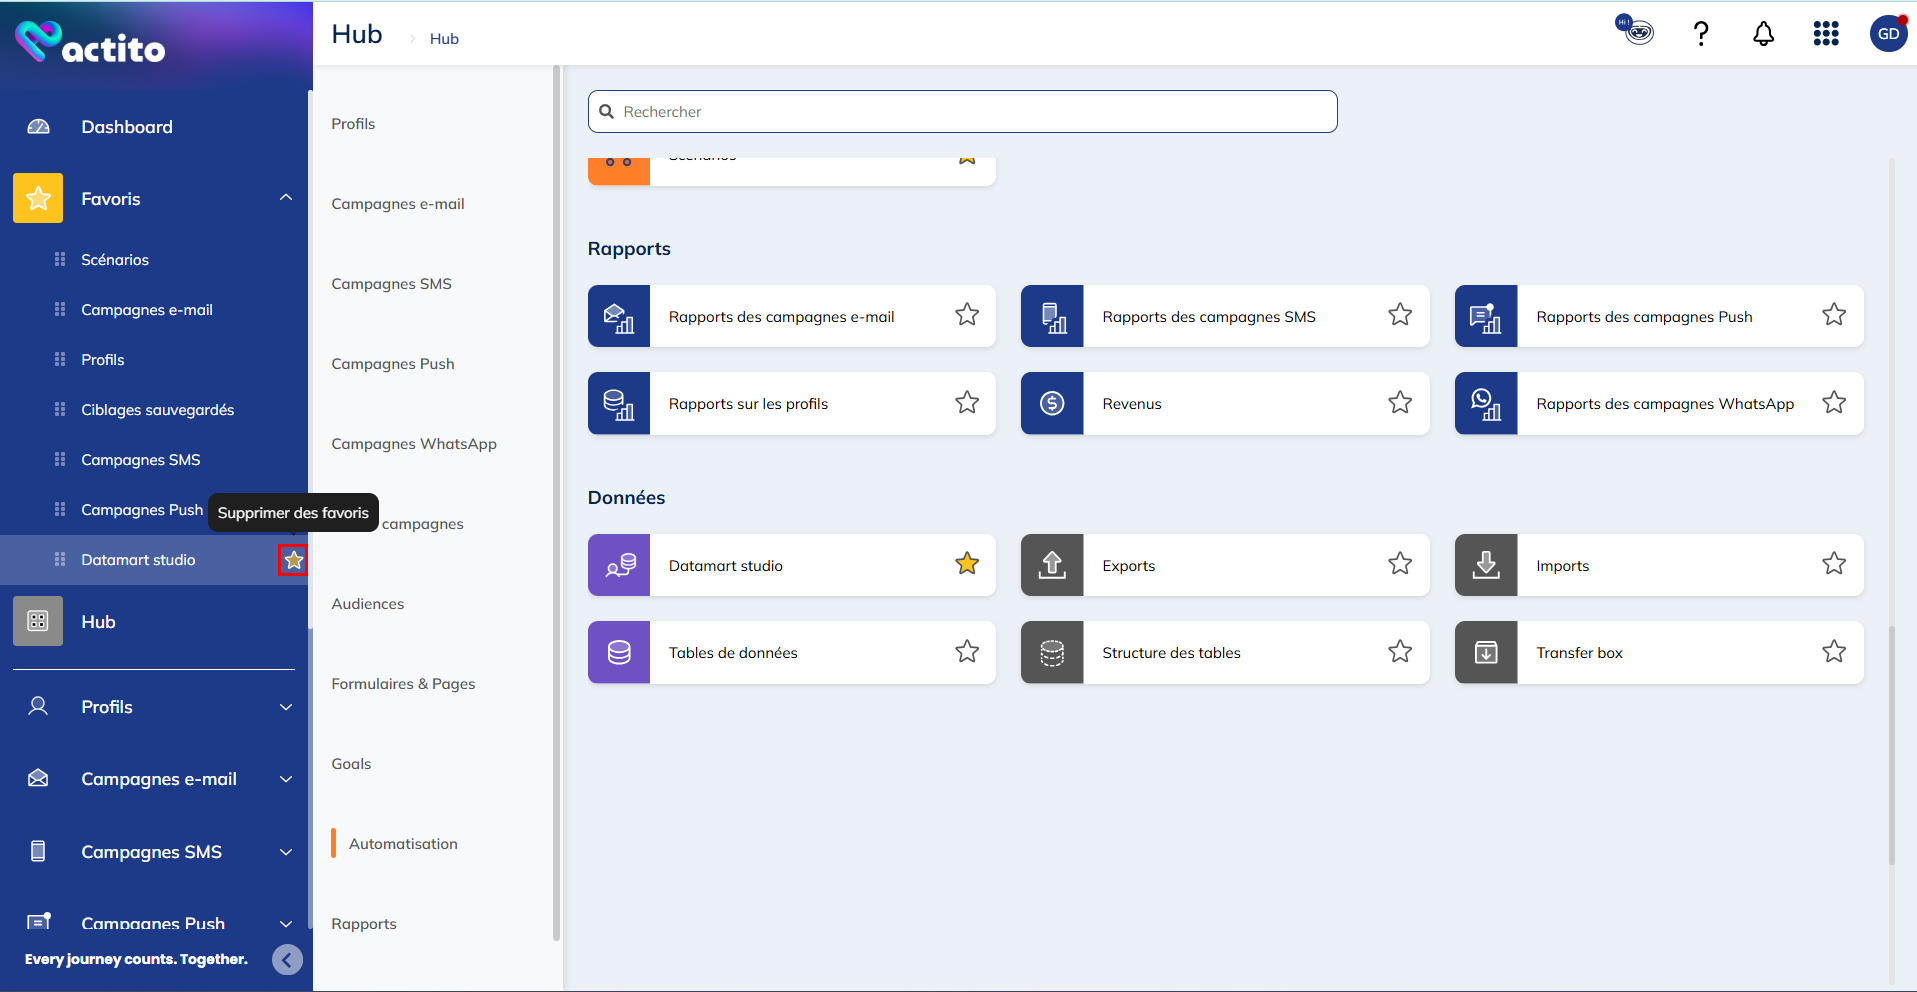
Task: Star the Rapports des campagnes SMS card
Action: pos(1399,315)
